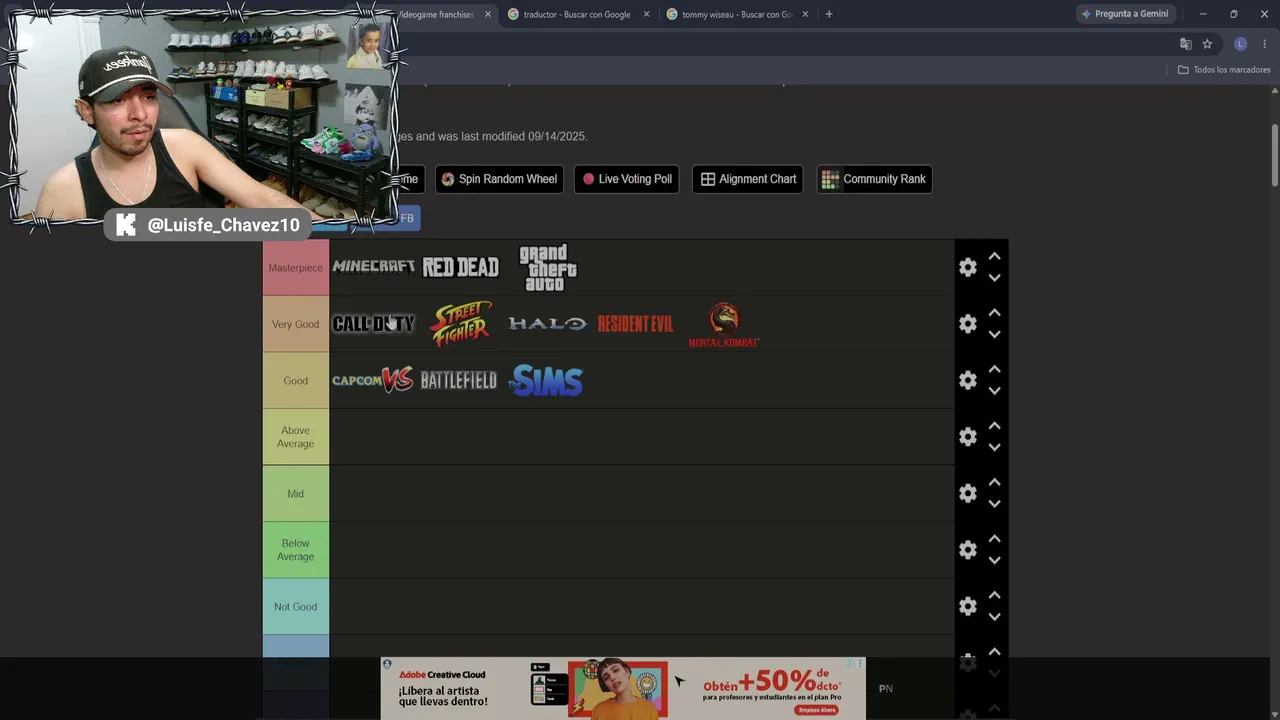Move Masterpiece tier down with arrow
Screen dimensions: 1280x720
(x=994, y=278)
